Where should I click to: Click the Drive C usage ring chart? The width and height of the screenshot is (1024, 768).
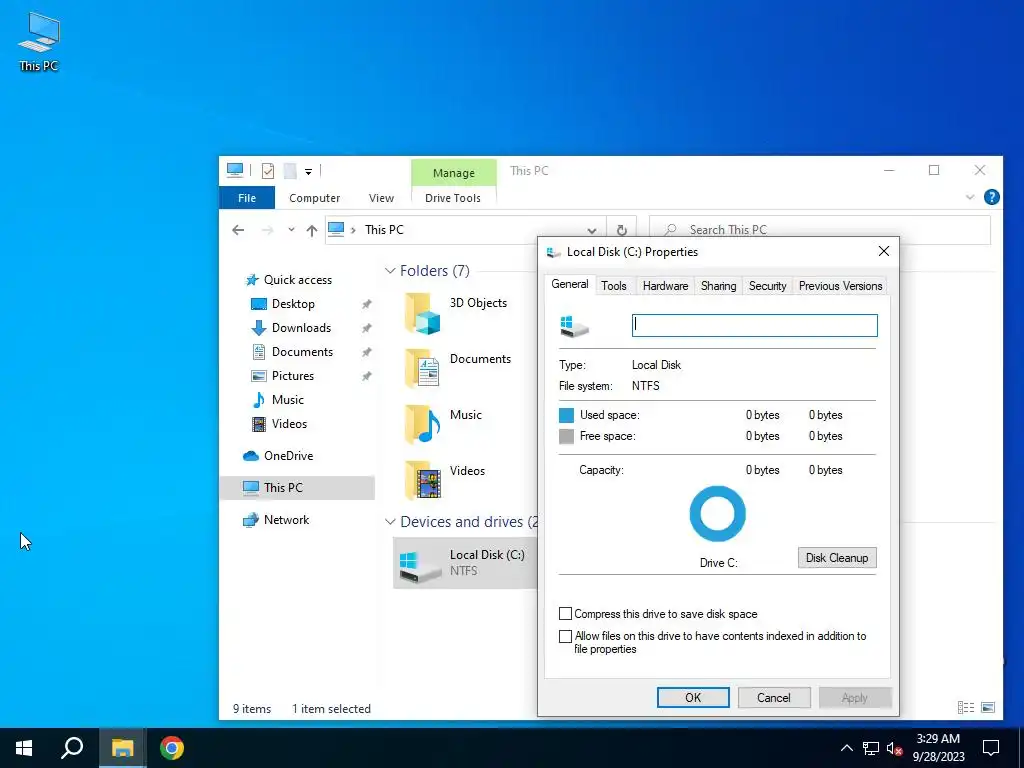pyautogui.click(x=718, y=514)
